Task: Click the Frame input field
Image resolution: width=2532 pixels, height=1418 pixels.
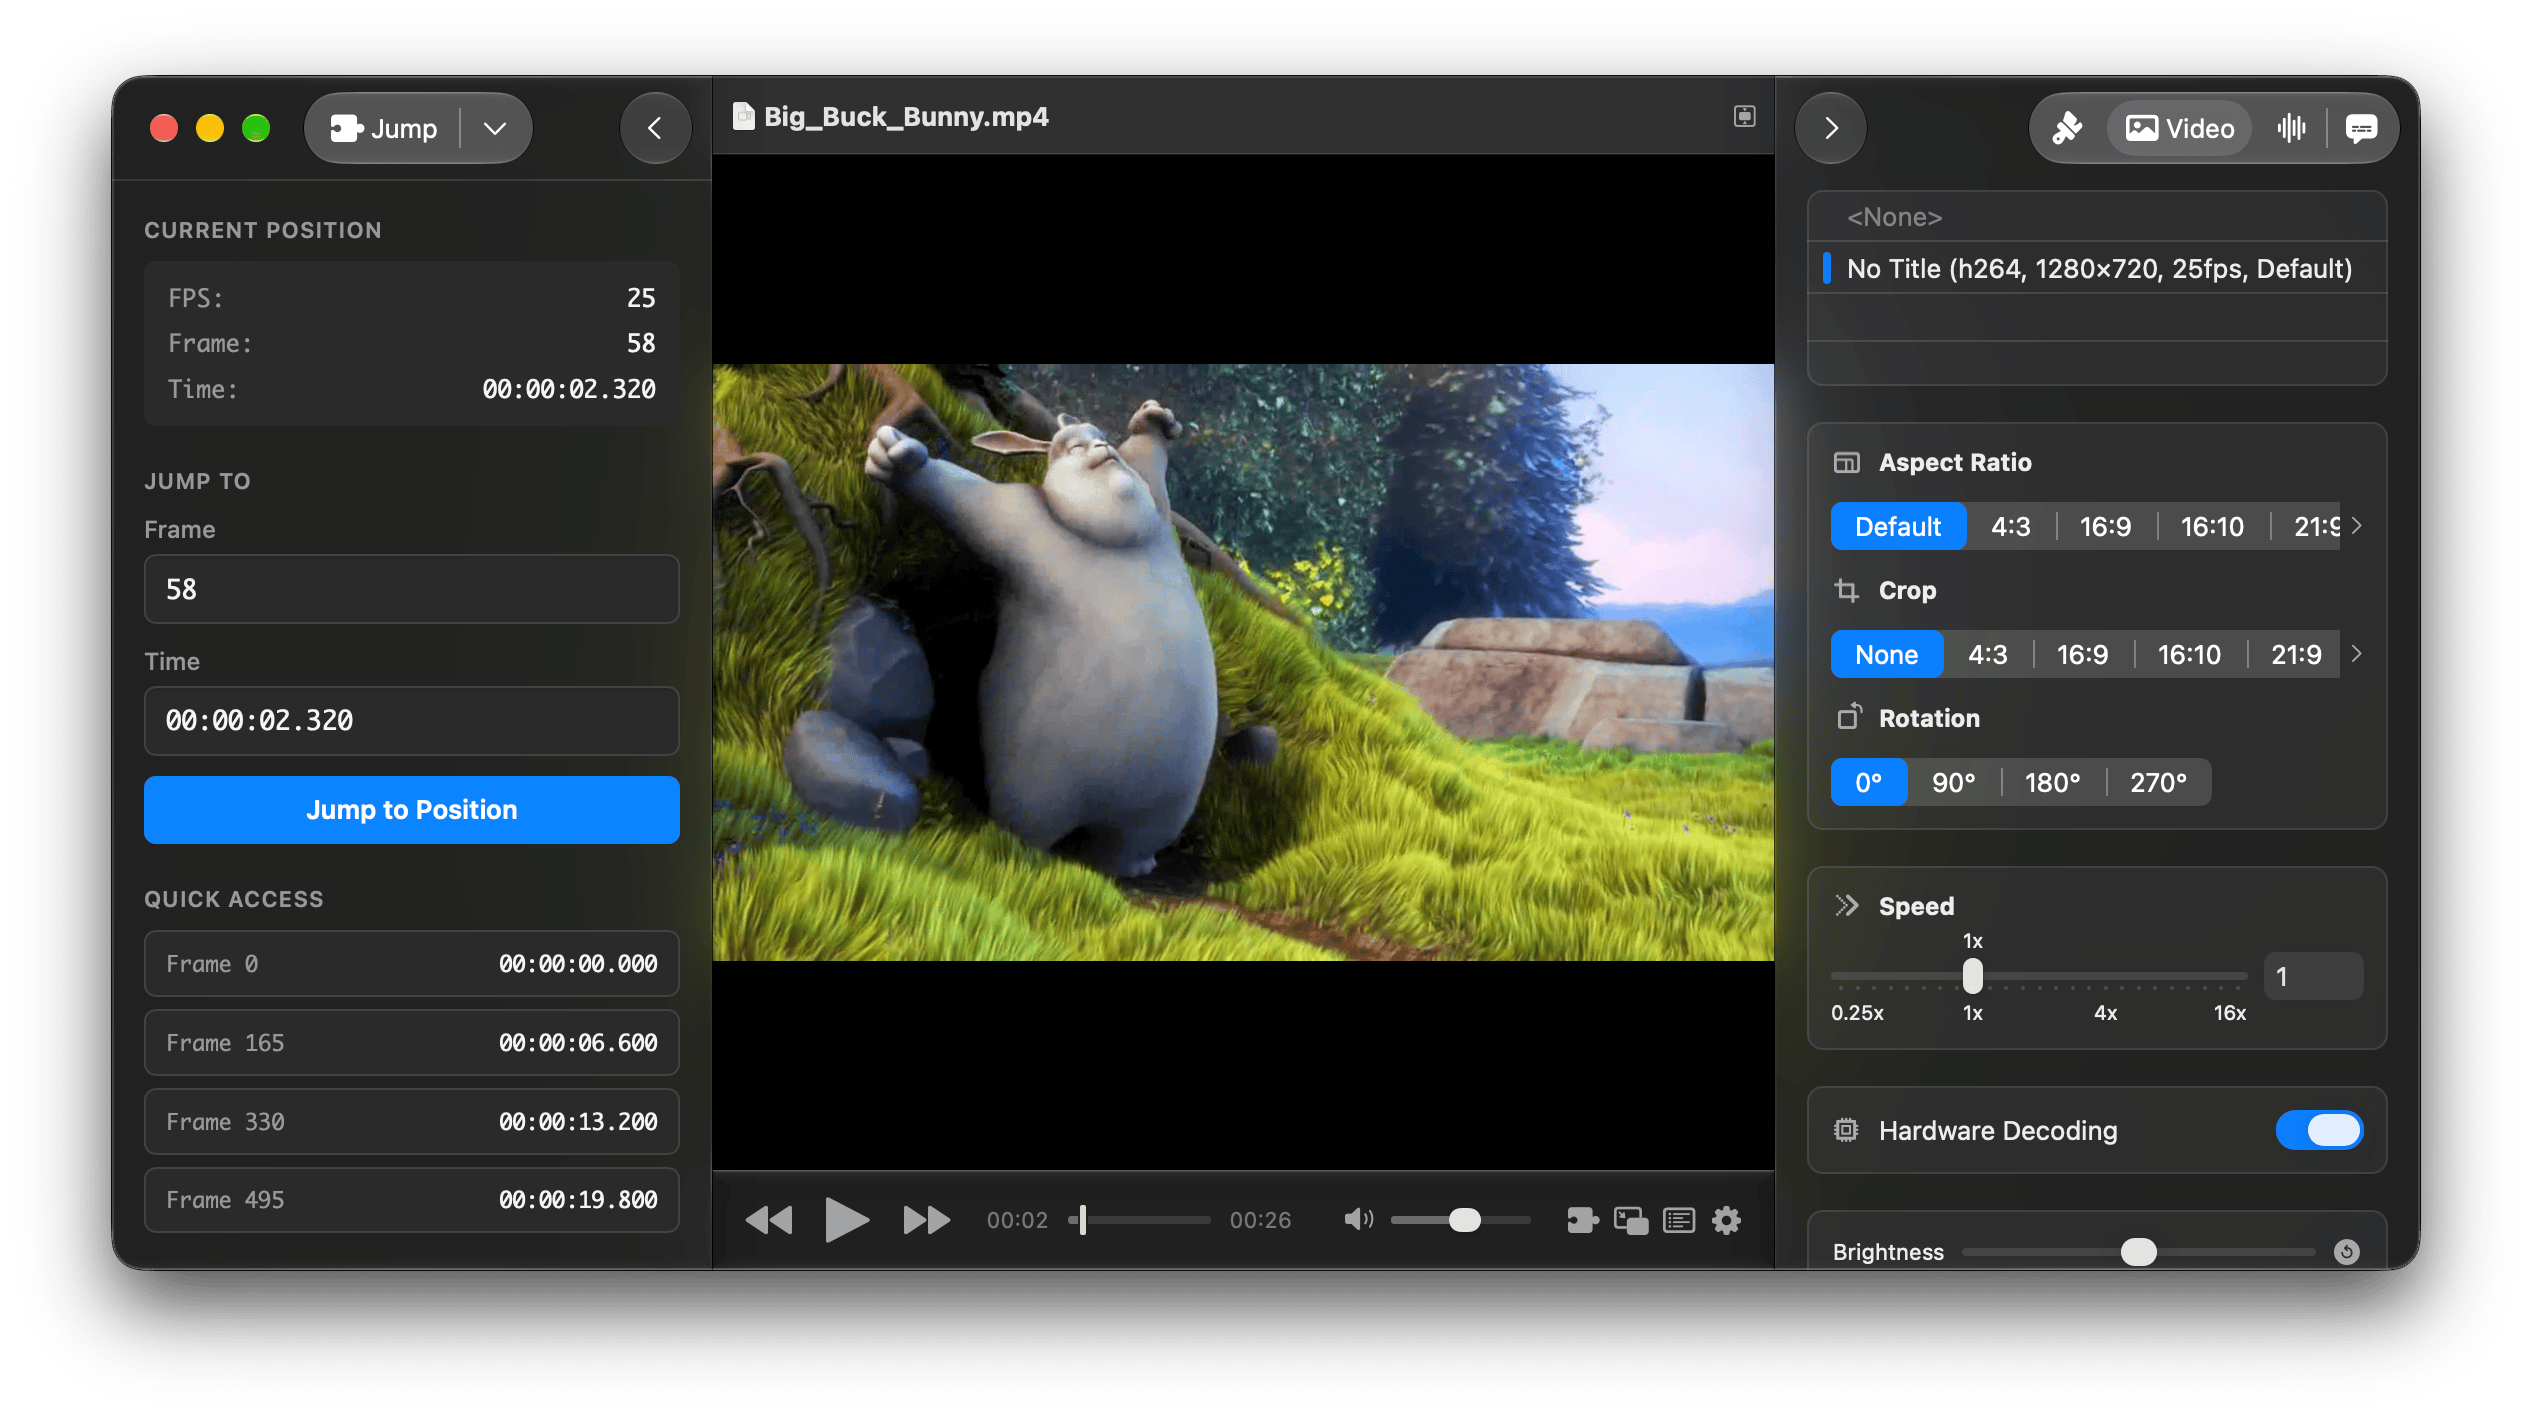Action: 411,589
